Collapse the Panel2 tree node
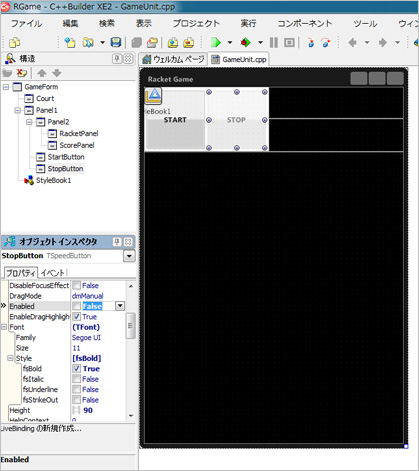This screenshot has width=419, height=471. [x=29, y=122]
